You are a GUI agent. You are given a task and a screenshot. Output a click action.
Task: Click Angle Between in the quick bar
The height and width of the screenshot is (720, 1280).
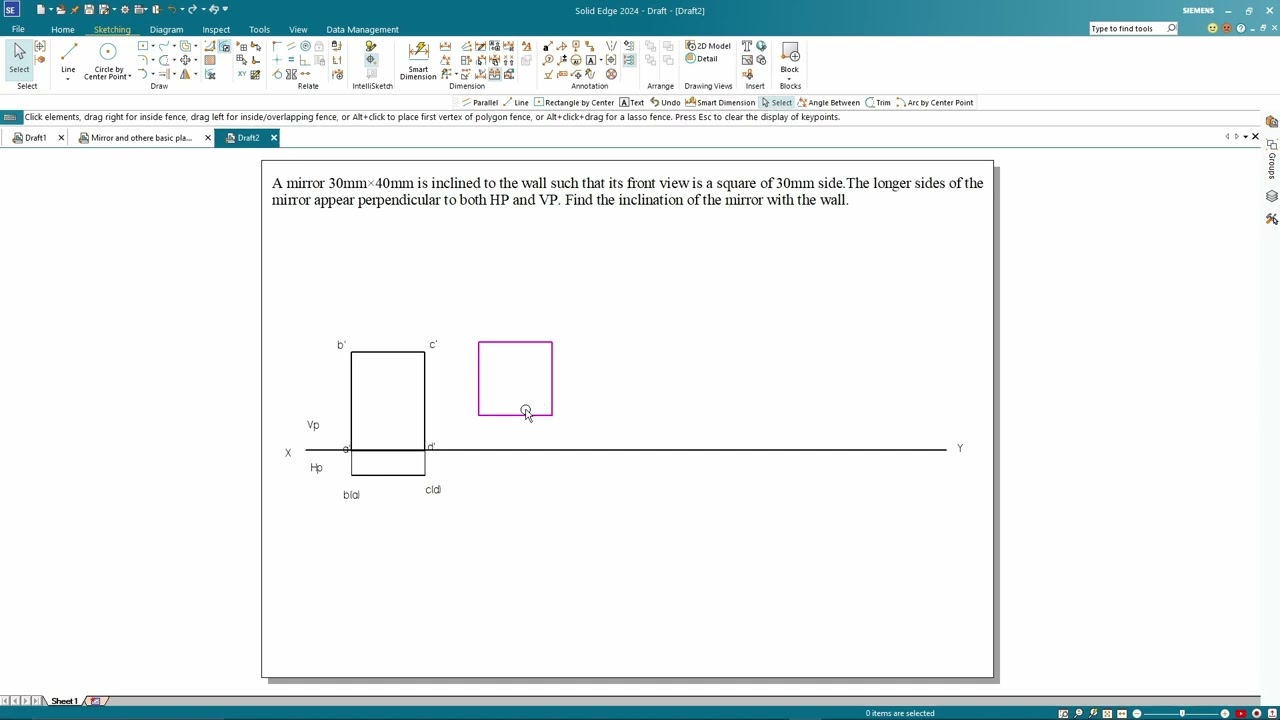[x=828, y=102]
